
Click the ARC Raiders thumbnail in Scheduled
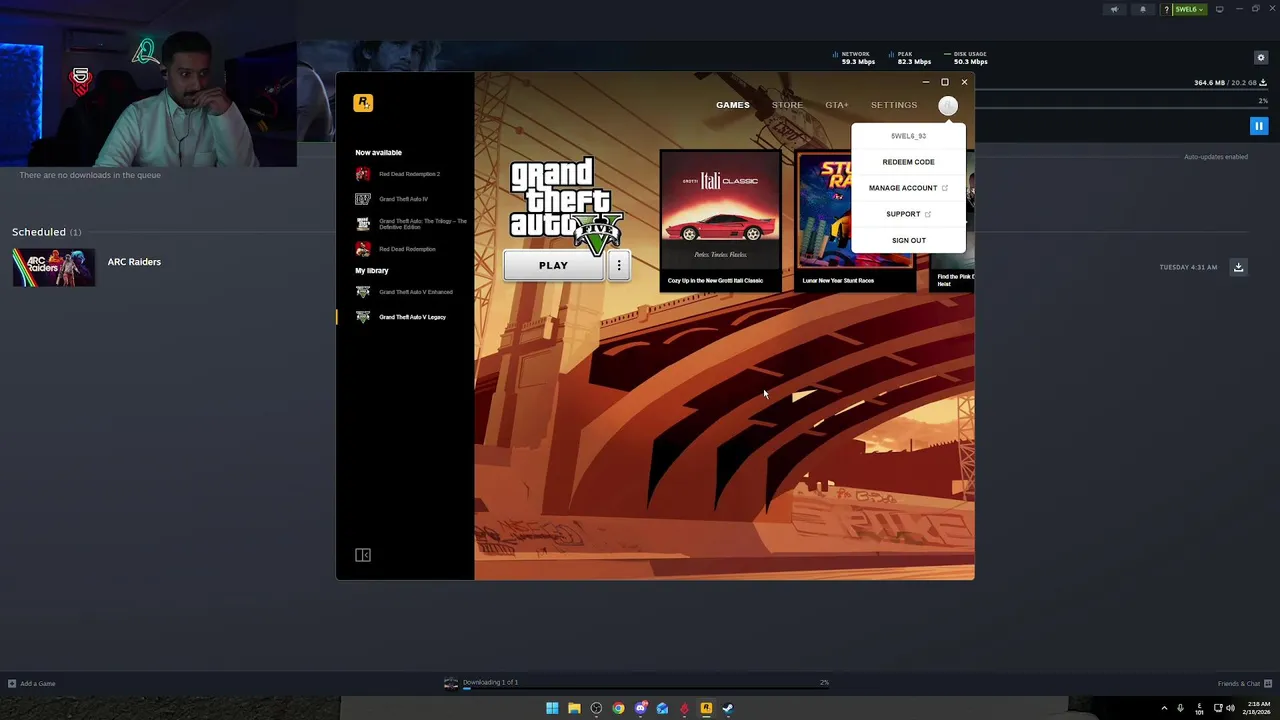click(x=54, y=268)
